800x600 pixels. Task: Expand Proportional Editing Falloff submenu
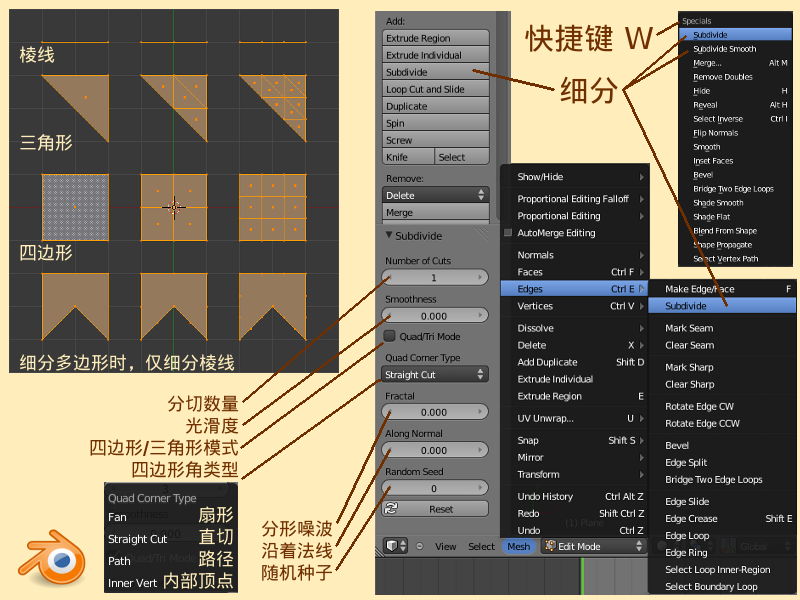pyautogui.click(x=574, y=198)
